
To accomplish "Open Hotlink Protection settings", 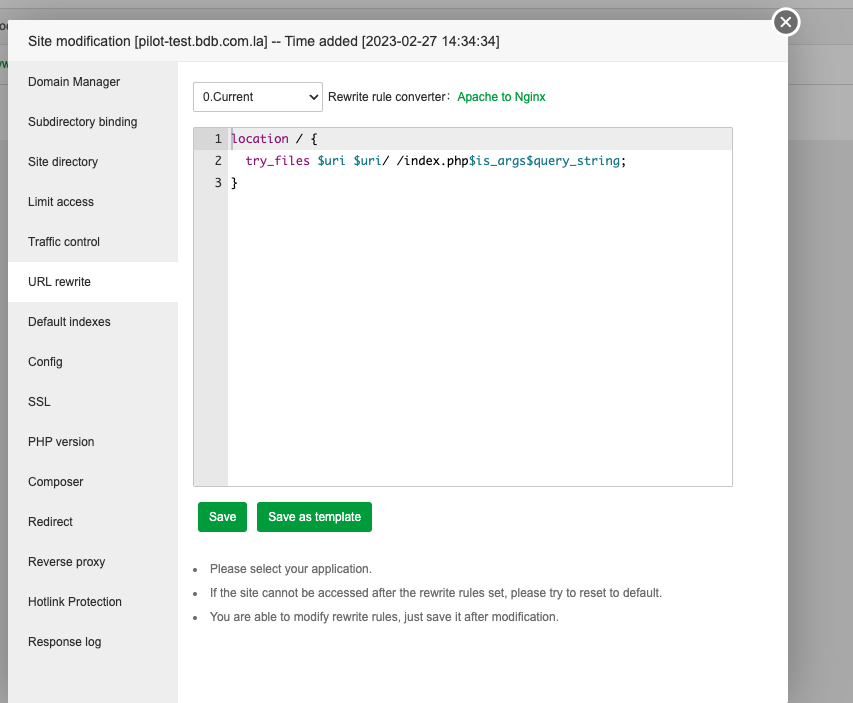I will (75, 602).
